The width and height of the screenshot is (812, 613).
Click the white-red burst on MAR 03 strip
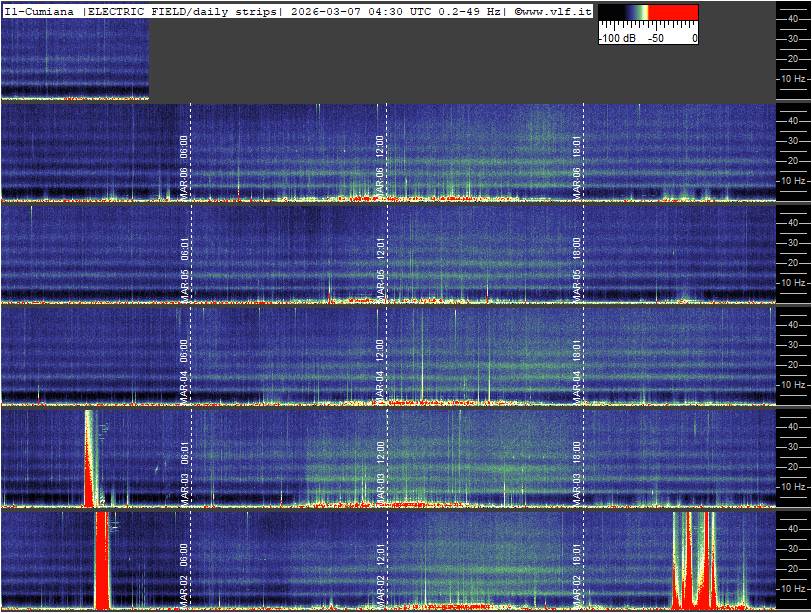91,455
